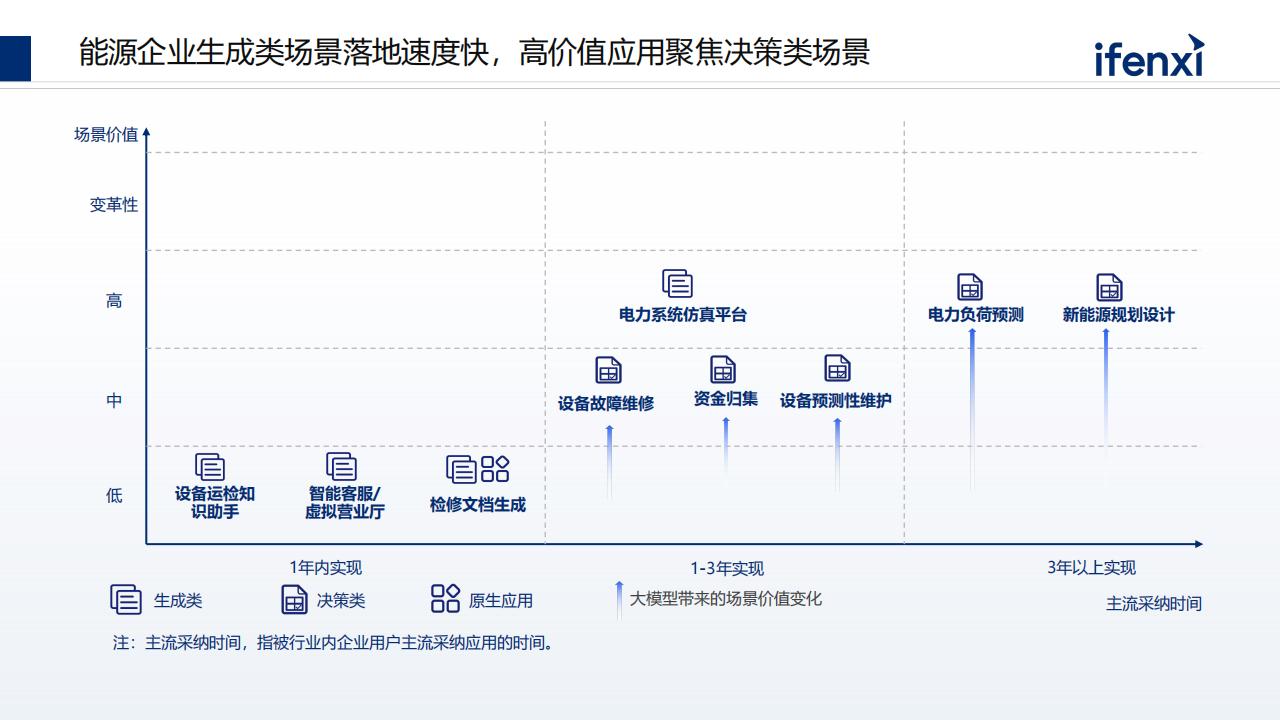Viewport: 1280px width, 720px height.
Task: Click the 低 axis level label
Action: point(114,495)
